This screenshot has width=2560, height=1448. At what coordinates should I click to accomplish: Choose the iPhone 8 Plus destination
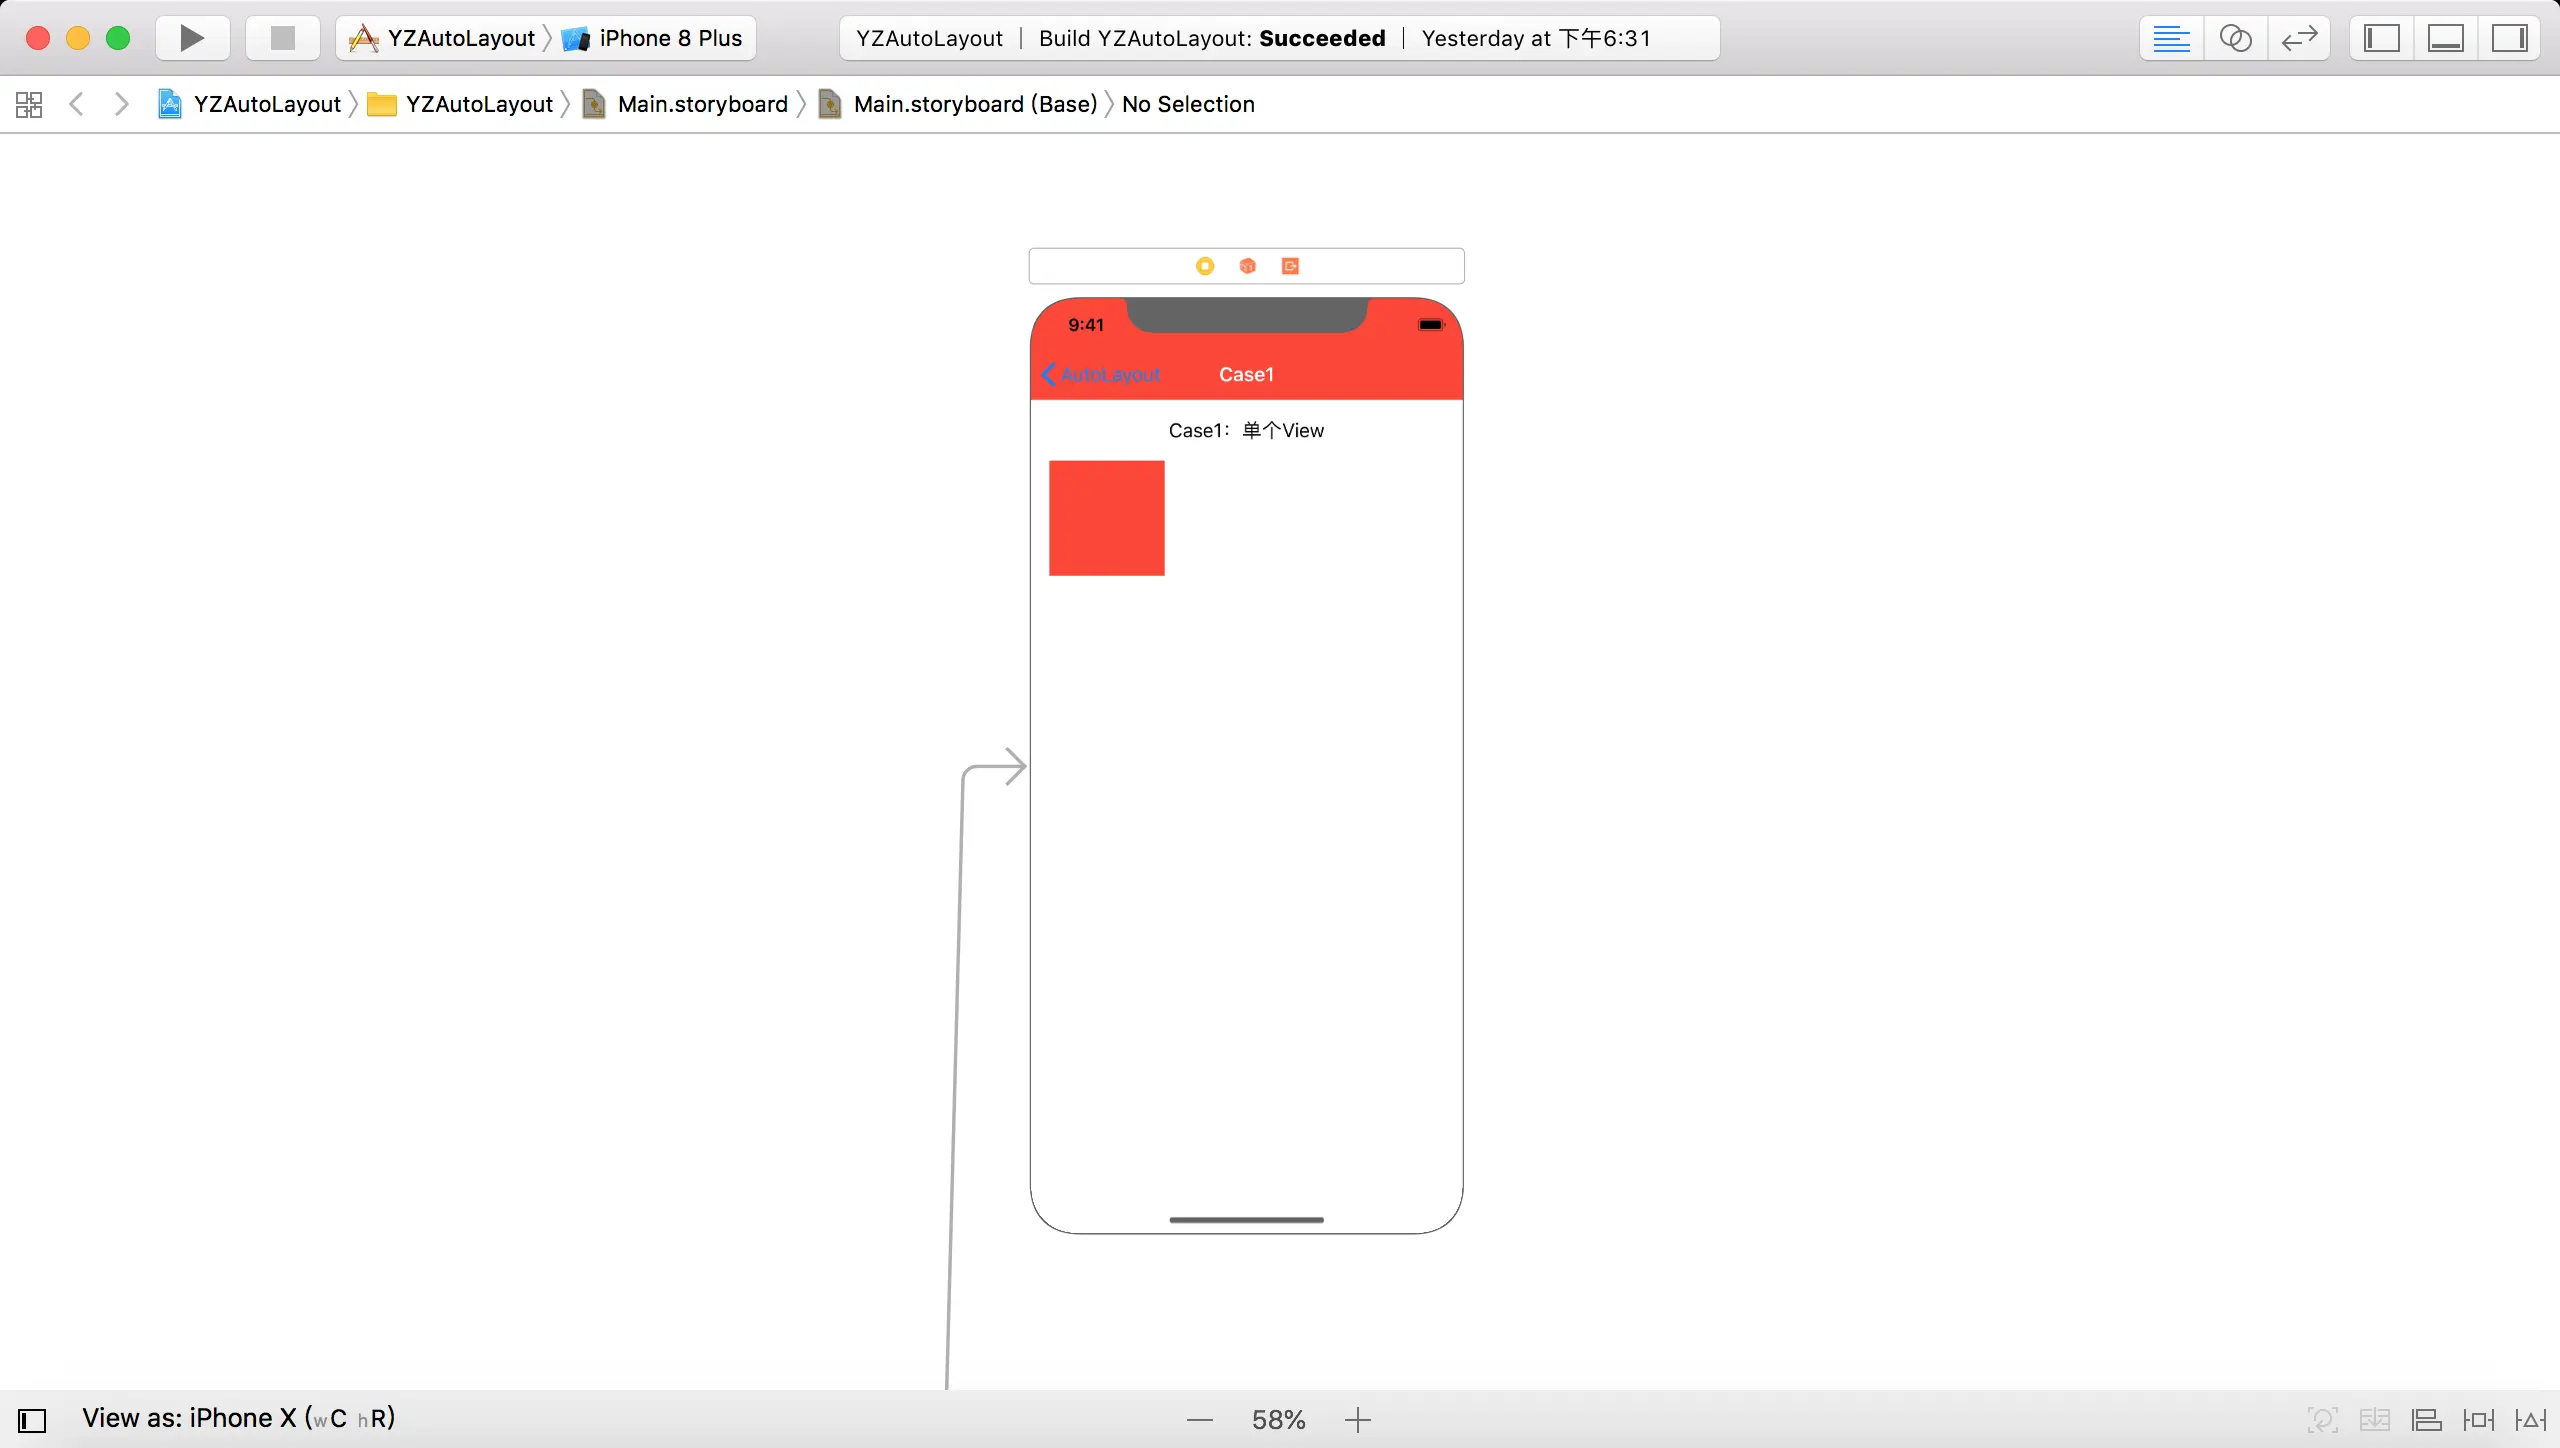click(x=670, y=38)
